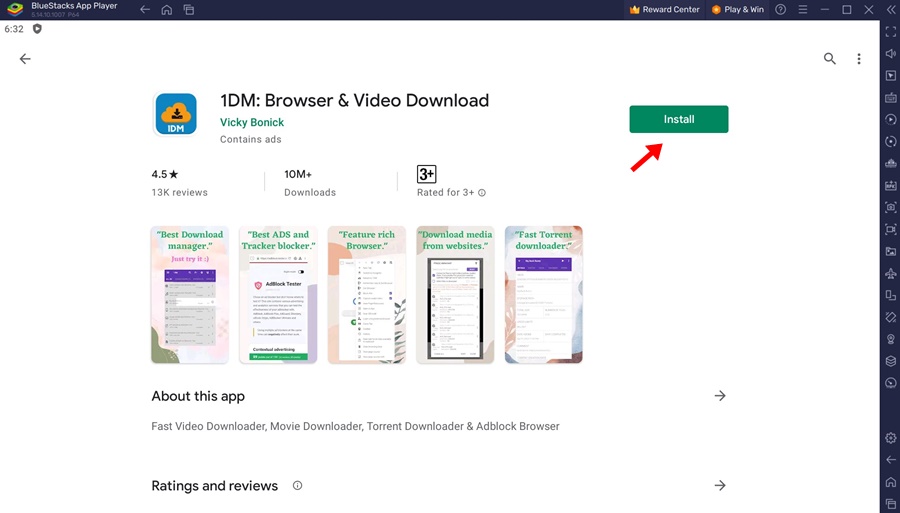Click the Fast Video Downloader description text

pyautogui.click(x=355, y=426)
